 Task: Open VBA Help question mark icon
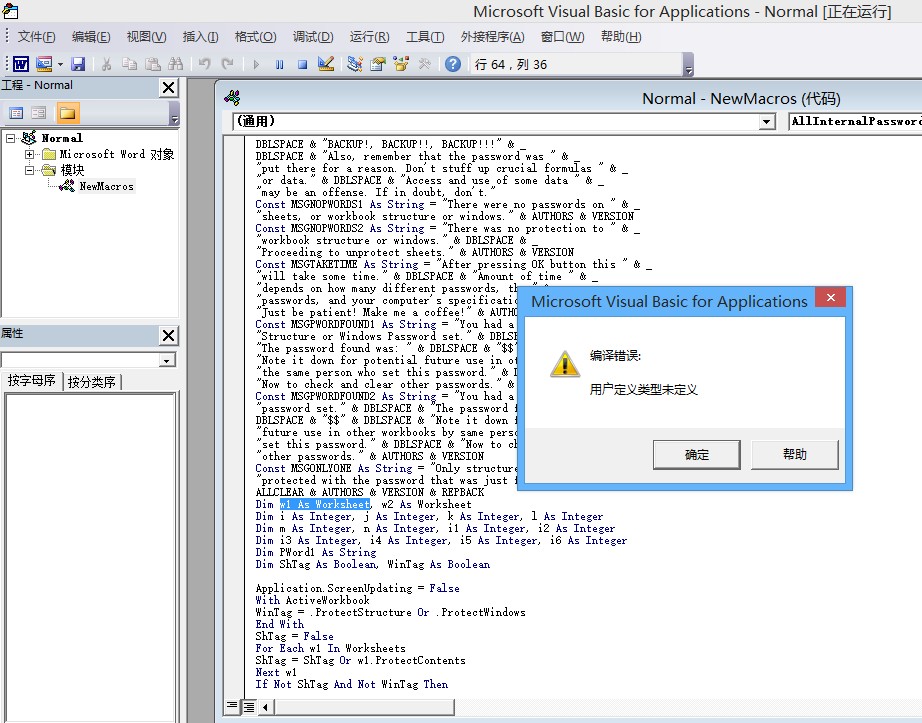tap(453, 63)
